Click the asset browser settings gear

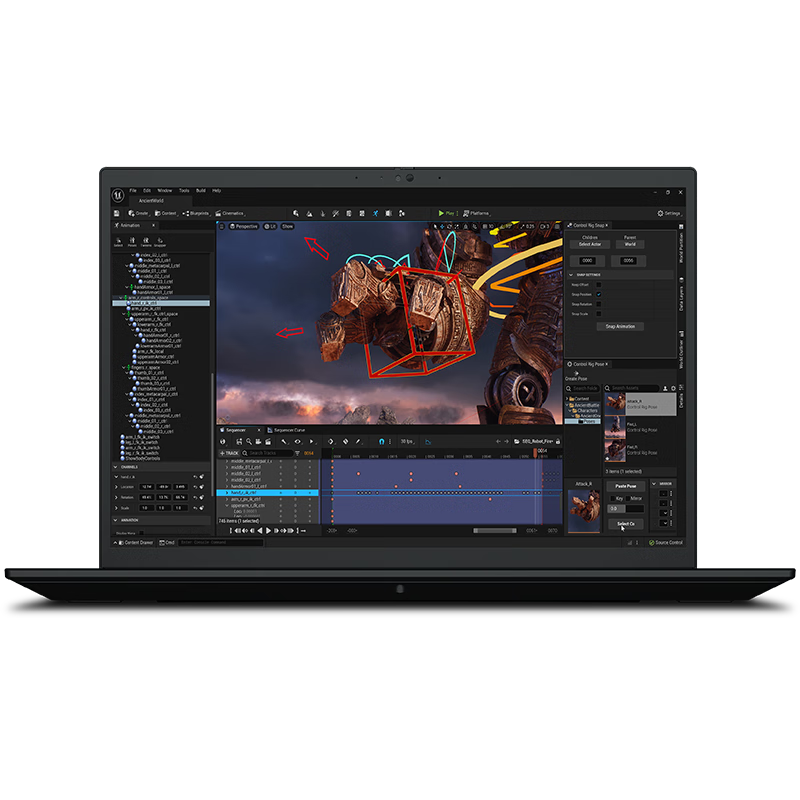click(673, 388)
